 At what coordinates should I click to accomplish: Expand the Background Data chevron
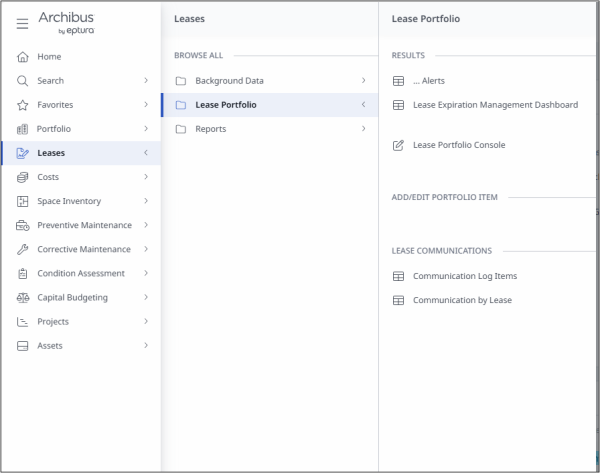tap(364, 80)
